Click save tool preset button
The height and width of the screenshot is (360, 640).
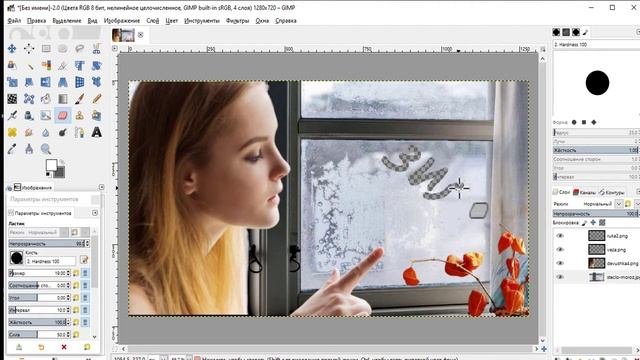click(x=19, y=347)
